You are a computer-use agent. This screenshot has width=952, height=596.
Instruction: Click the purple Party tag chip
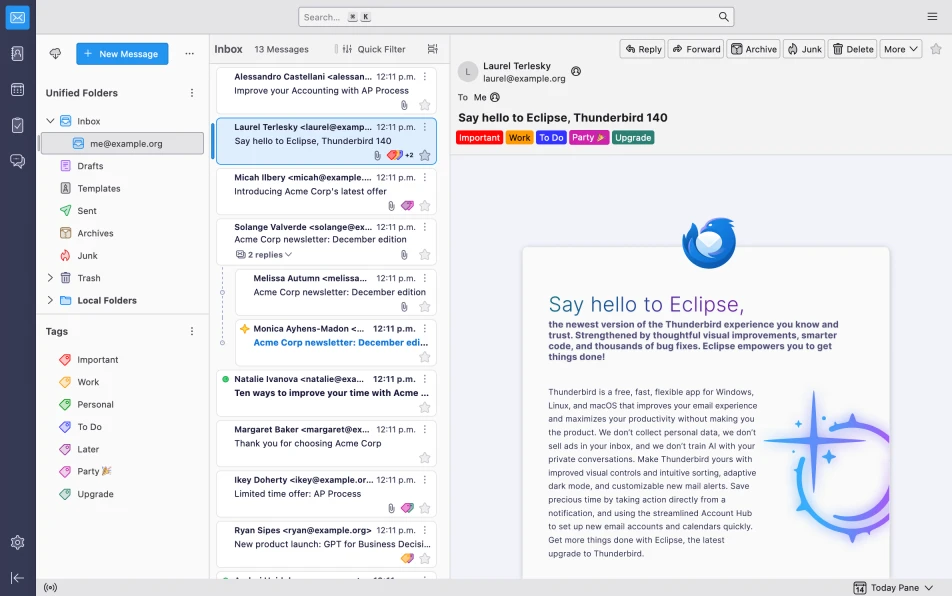click(590, 137)
